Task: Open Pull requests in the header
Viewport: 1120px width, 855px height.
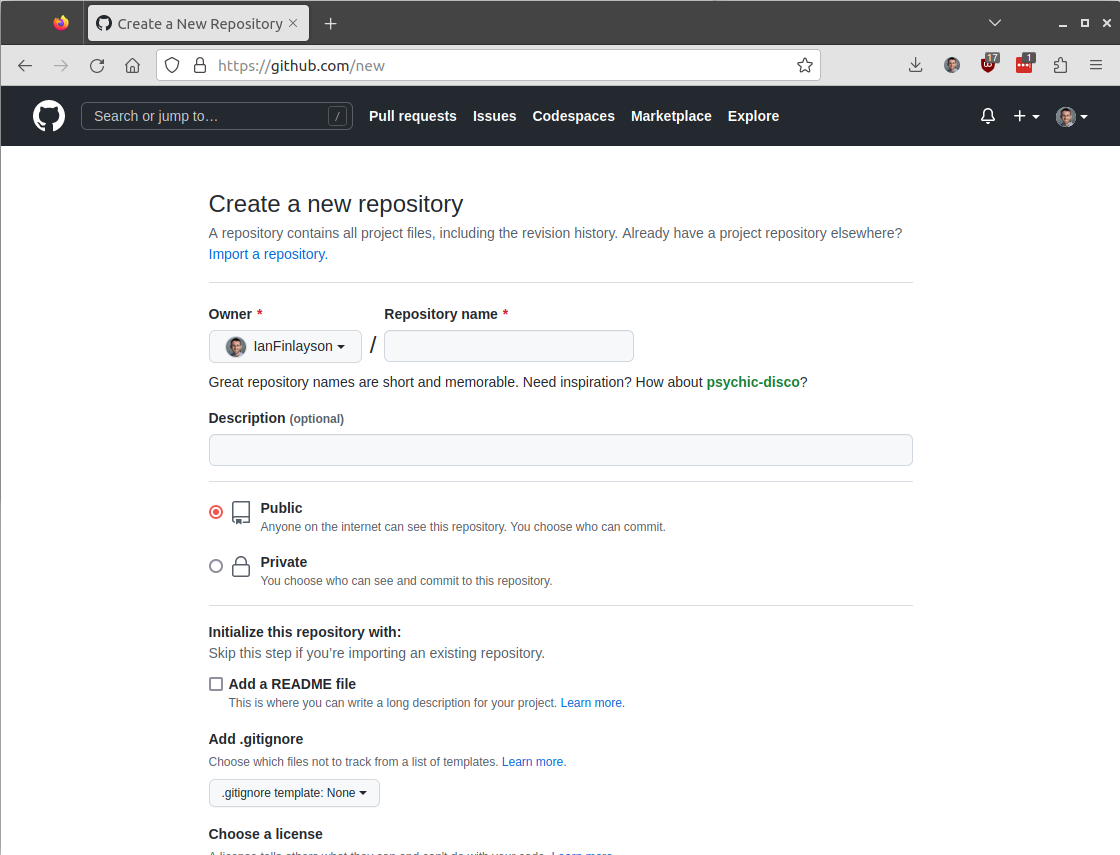Action: point(412,116)
